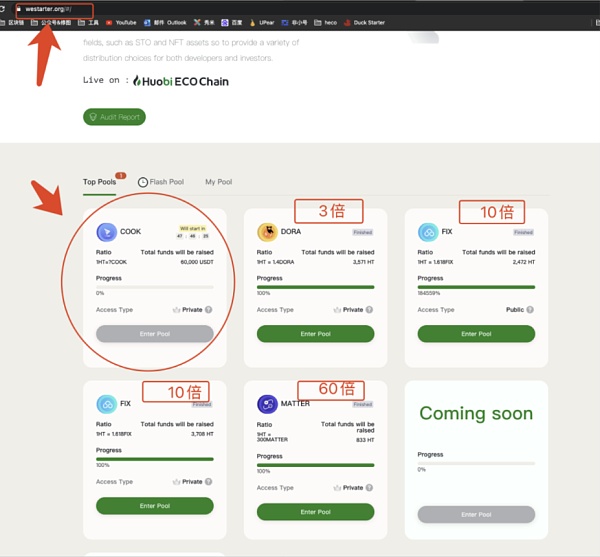Click the browser reload icon
Viewport: 600px width, 557px height.
coord(2,9)
